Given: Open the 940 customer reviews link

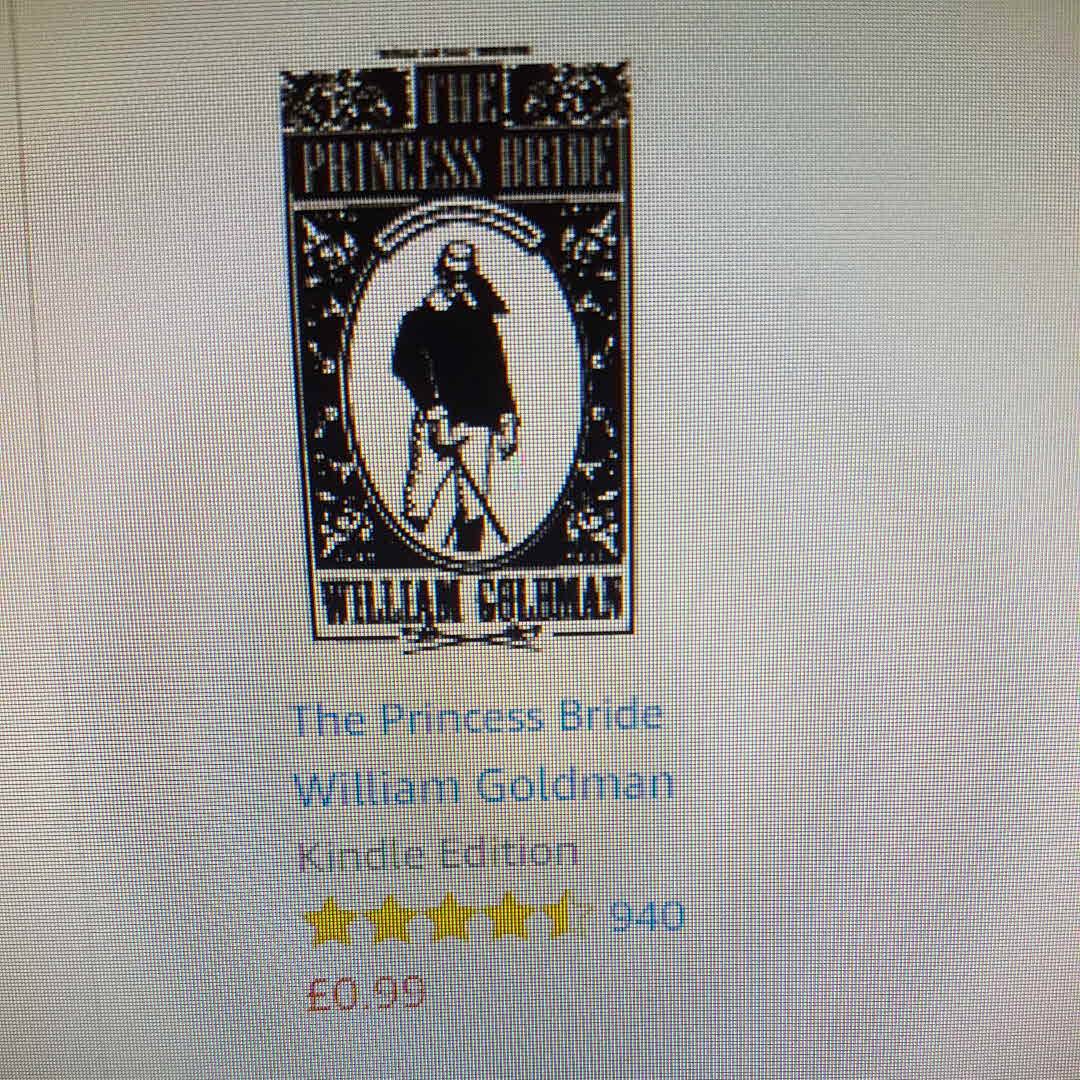Looking at the screenshot, I should 647,916.
